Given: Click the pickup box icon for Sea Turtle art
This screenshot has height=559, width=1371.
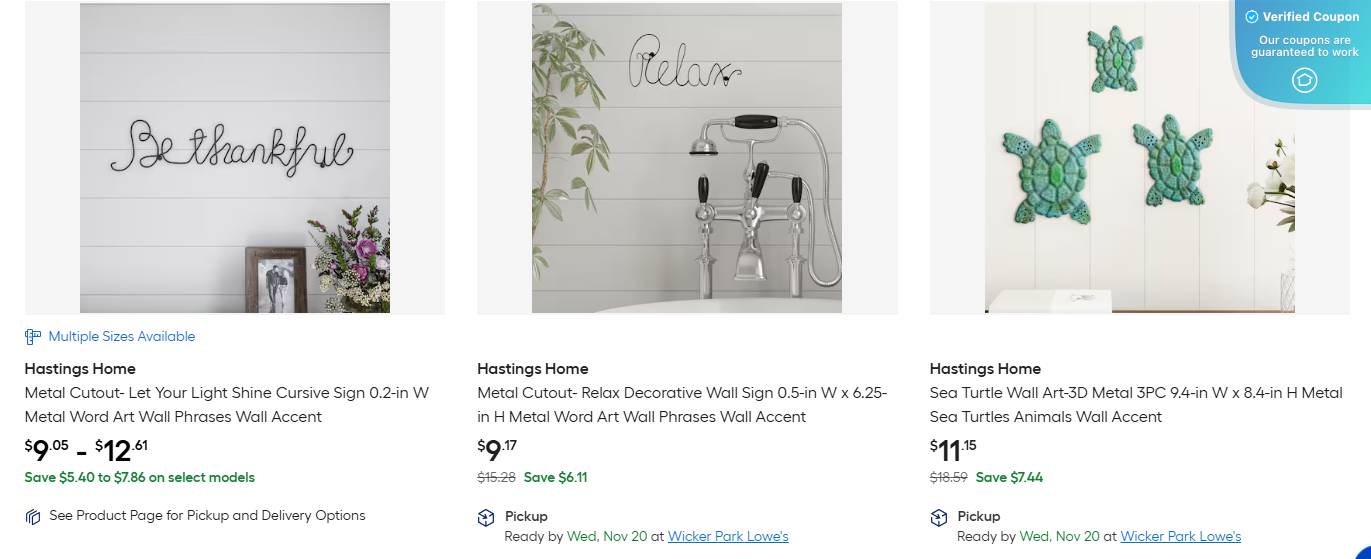Looking at the screenshot, I should tap(938, 517).
